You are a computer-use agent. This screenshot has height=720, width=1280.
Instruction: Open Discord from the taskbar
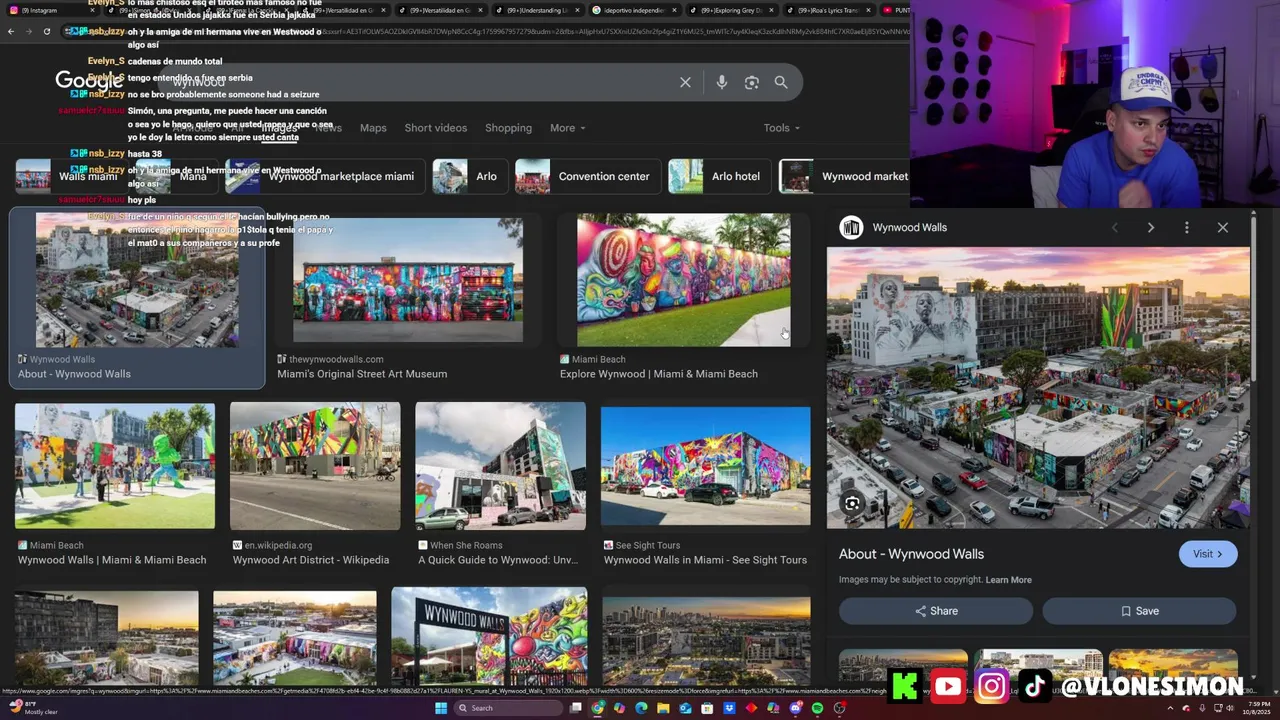click(795, 708)
